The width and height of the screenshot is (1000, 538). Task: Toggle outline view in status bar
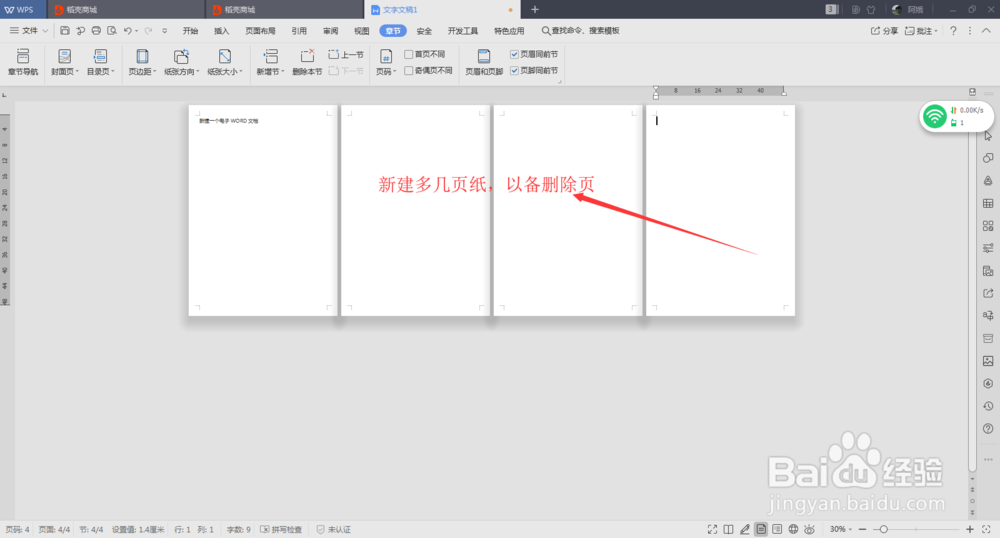coord(777,529)
